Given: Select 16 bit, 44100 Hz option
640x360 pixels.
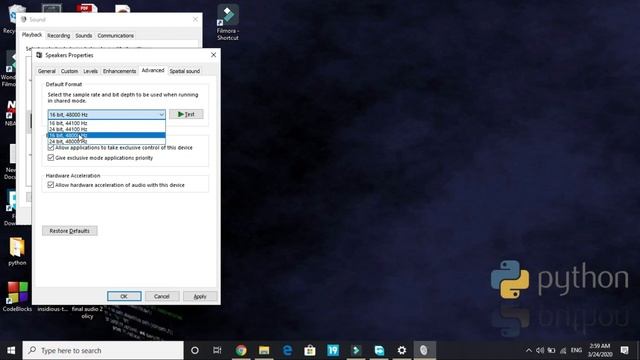Looking at the screenshot, I should [107, 123].
